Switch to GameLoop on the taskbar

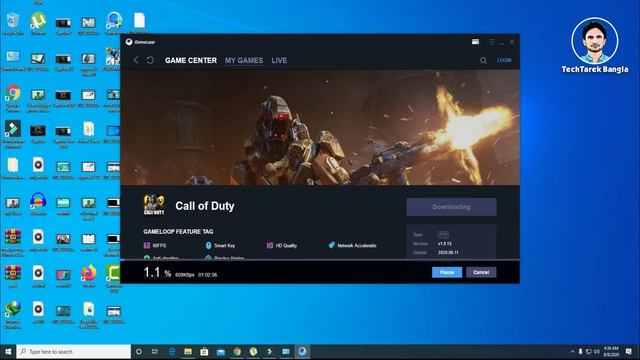302,351
